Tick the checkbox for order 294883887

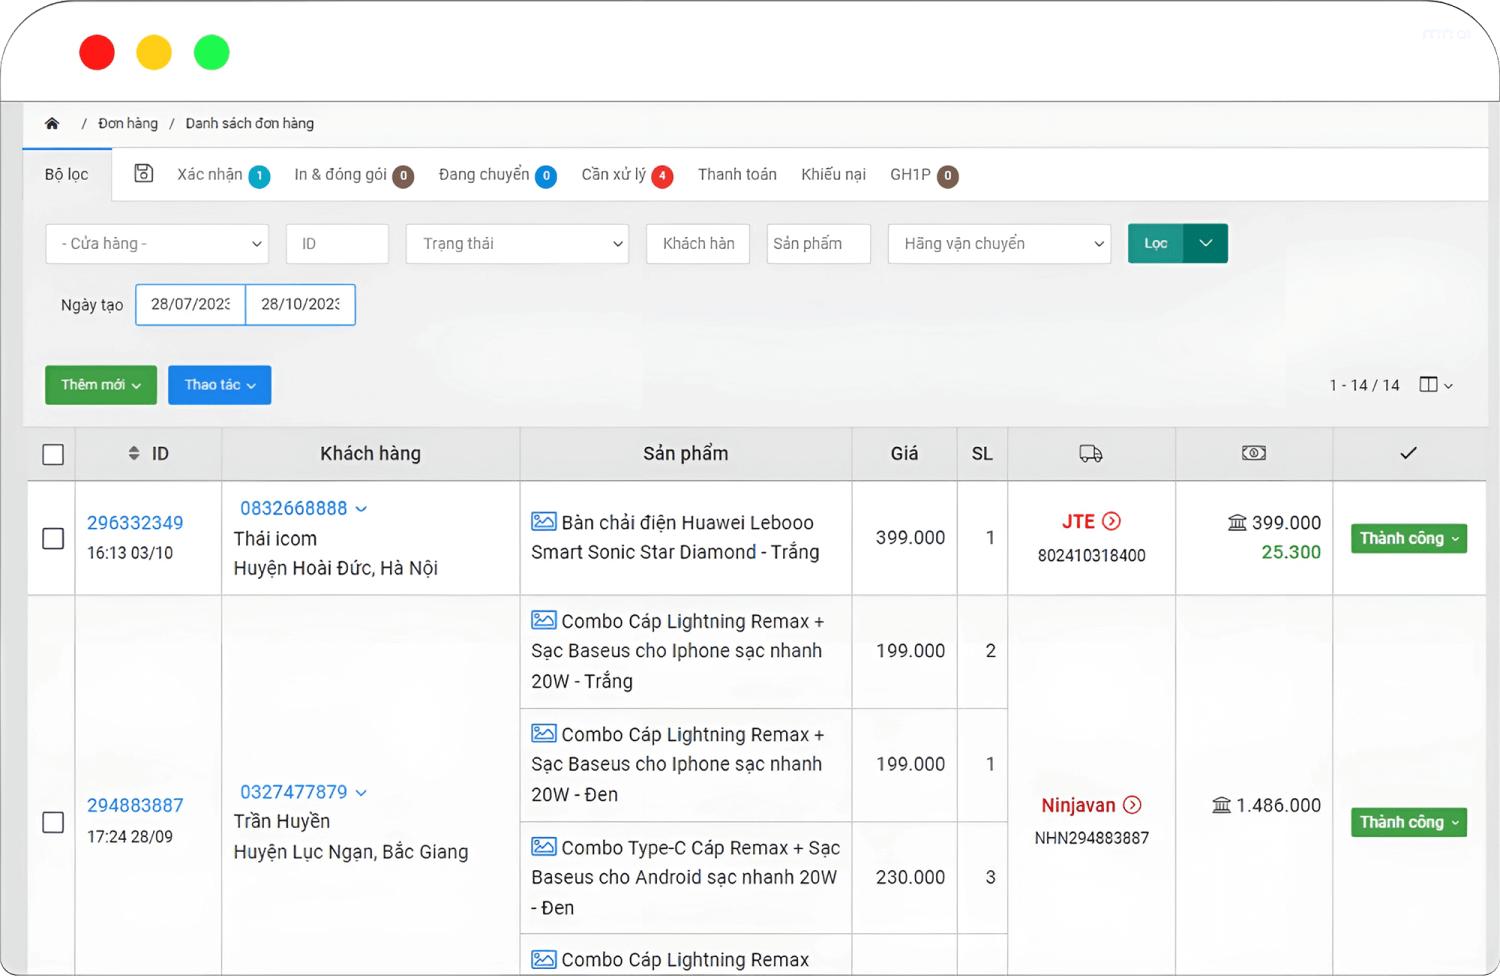pos(54,822)
